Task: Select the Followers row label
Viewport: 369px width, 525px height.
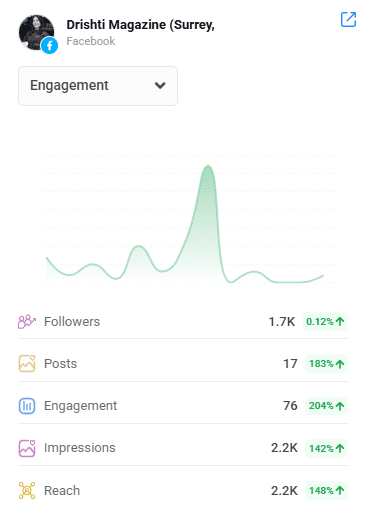Action: coord(72,322)
